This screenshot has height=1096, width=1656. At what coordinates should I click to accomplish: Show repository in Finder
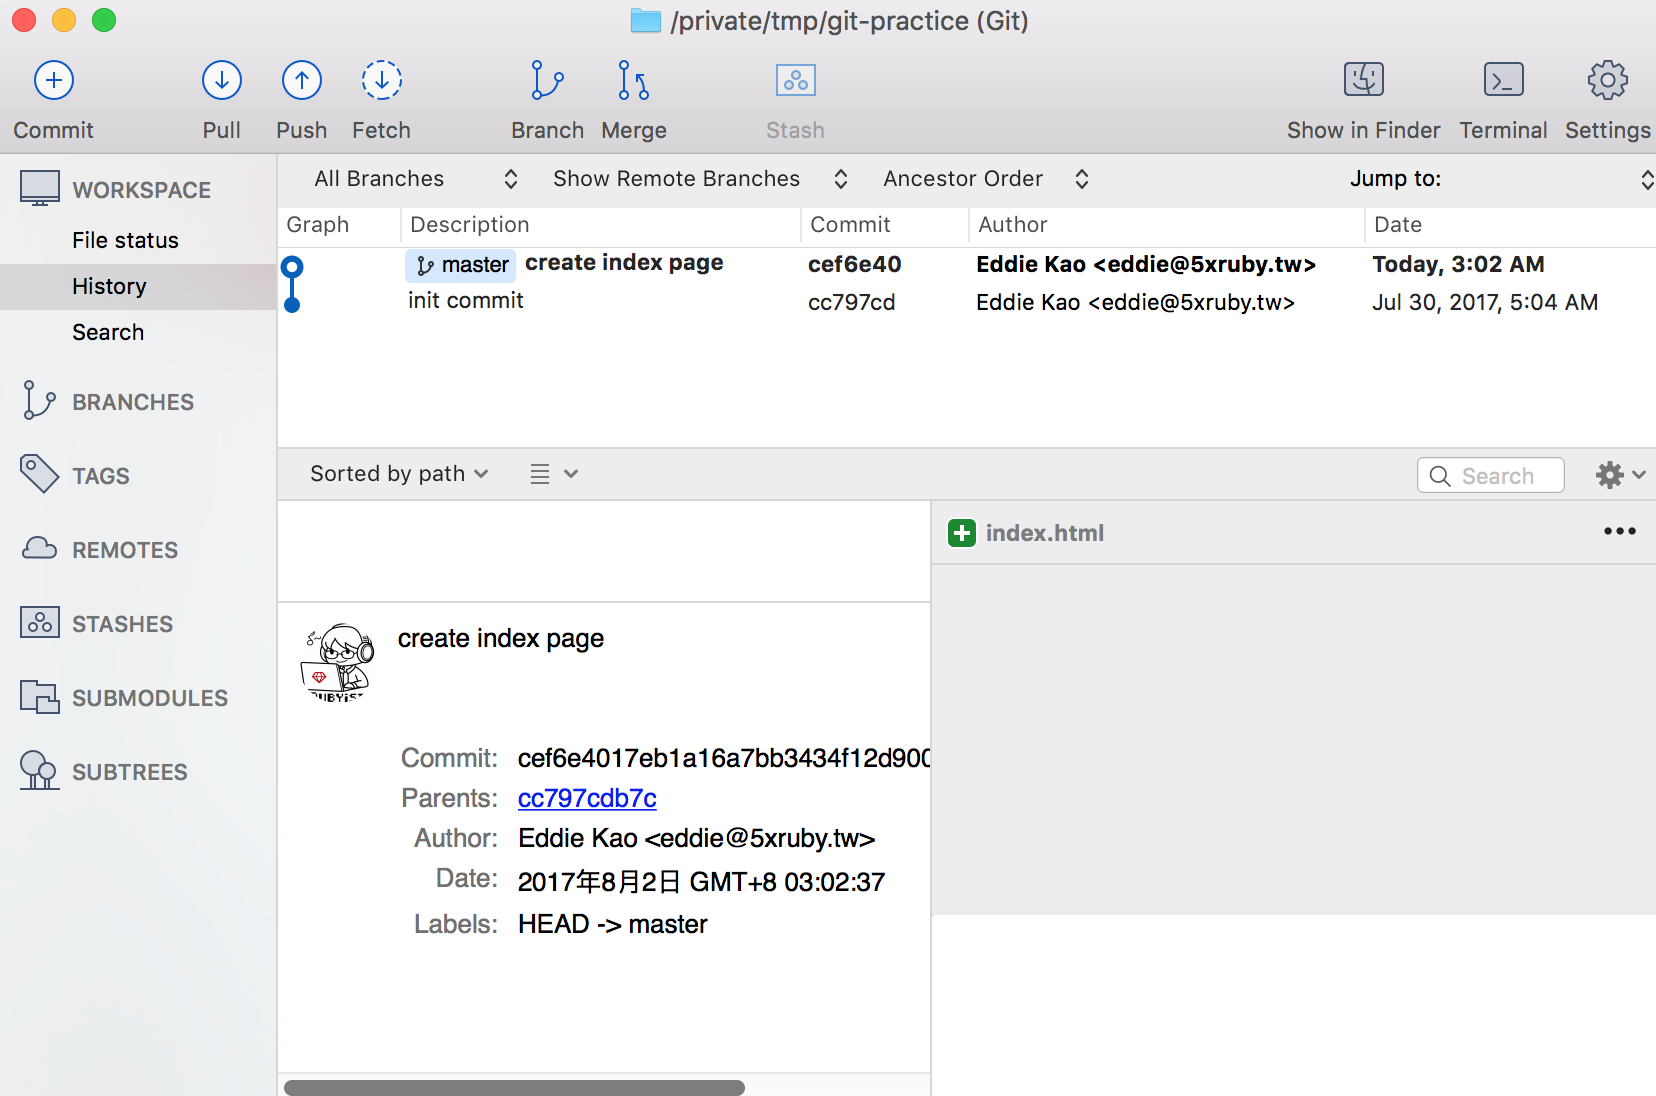click(x=1363, y=81)
